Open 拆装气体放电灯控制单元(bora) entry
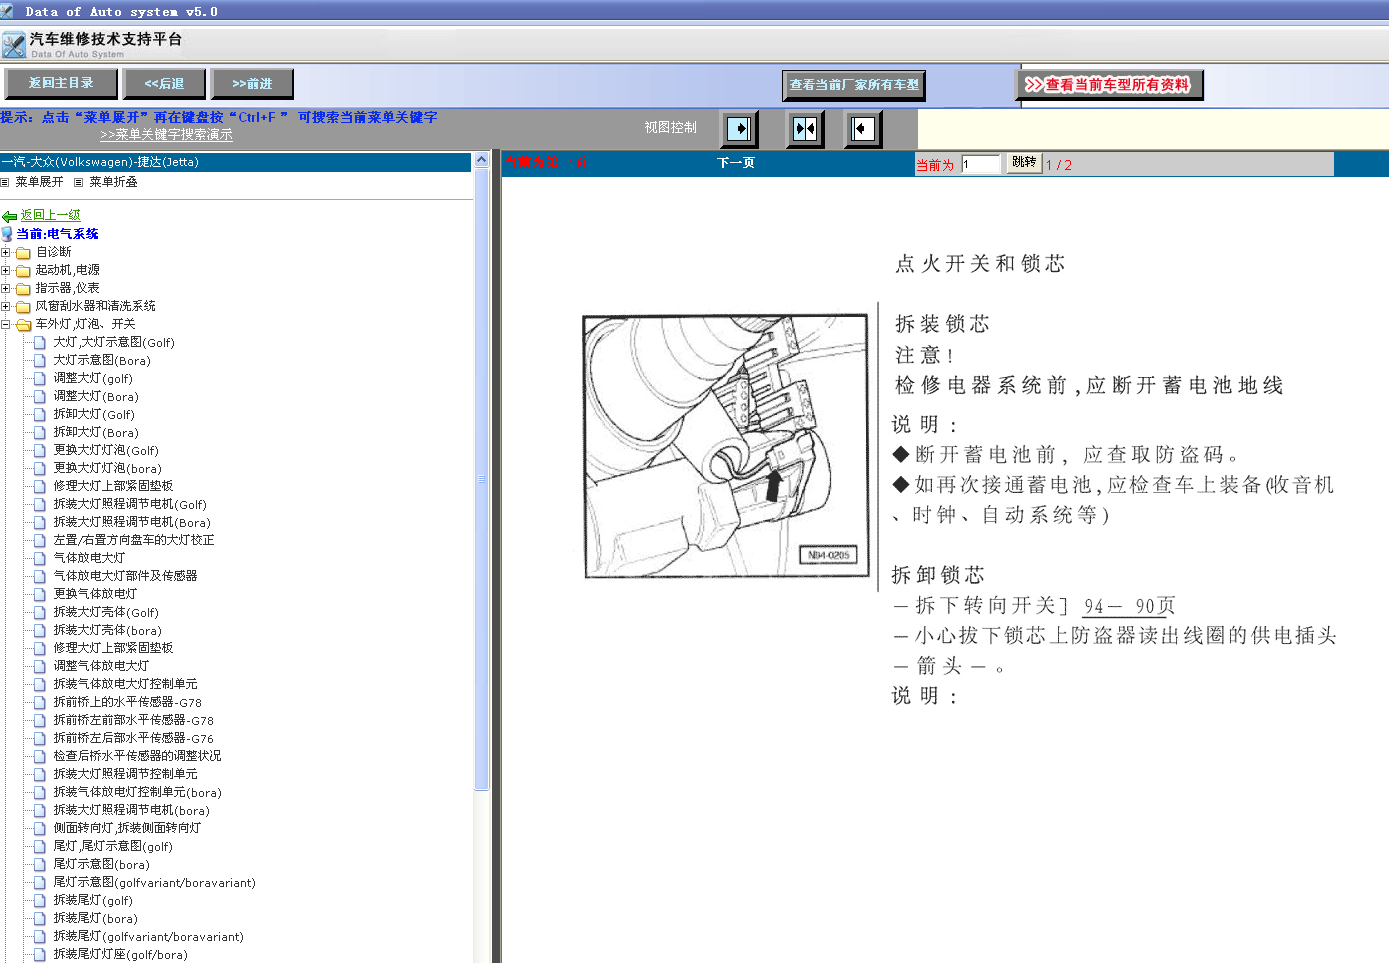 point(137,792)
